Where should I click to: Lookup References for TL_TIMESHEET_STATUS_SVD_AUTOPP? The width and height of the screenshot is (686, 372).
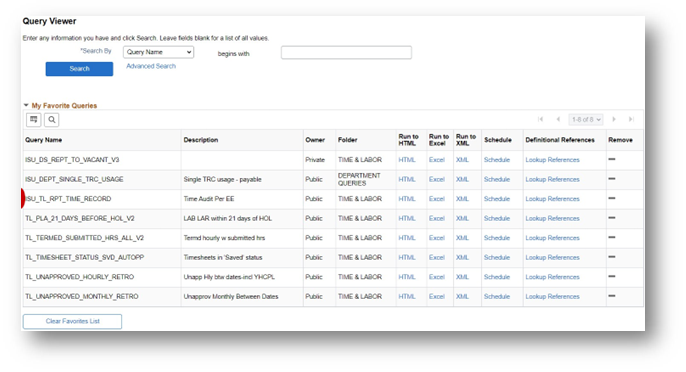click(x=552, y=257)
